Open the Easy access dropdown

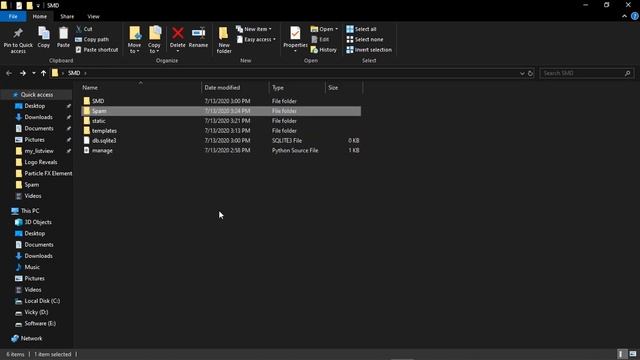(256, 40)
